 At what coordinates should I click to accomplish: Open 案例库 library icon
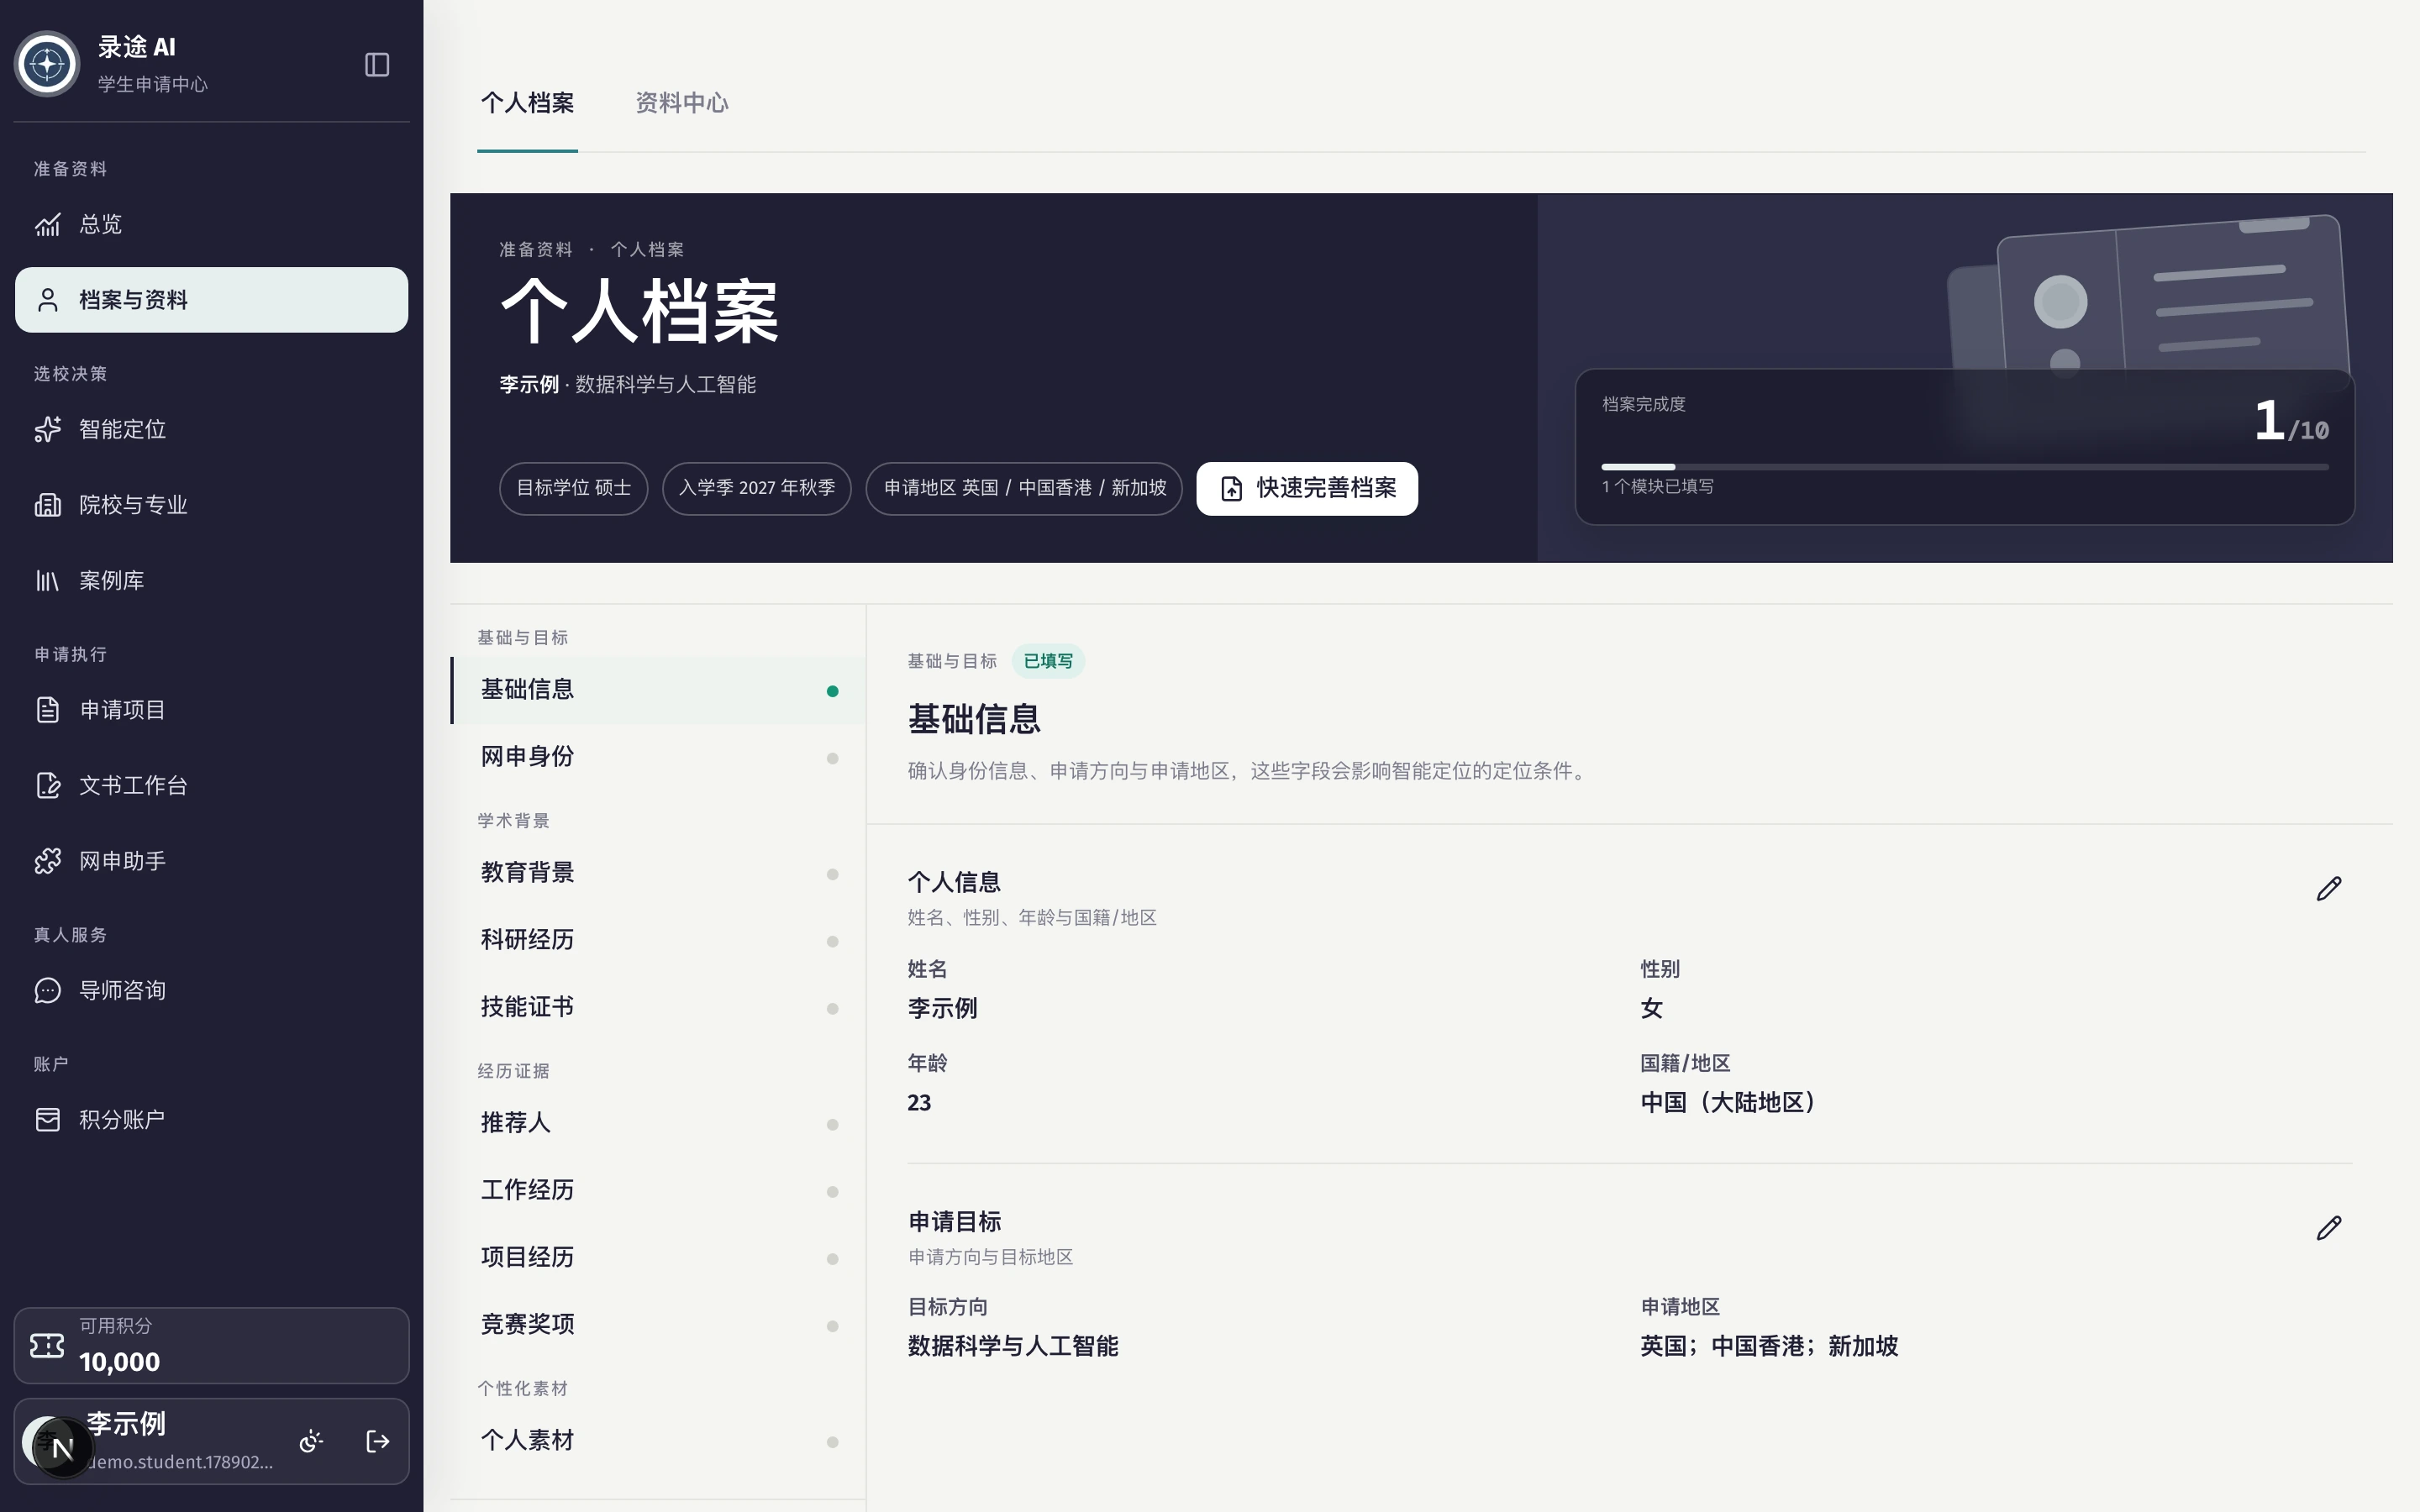tap(48, 581)
